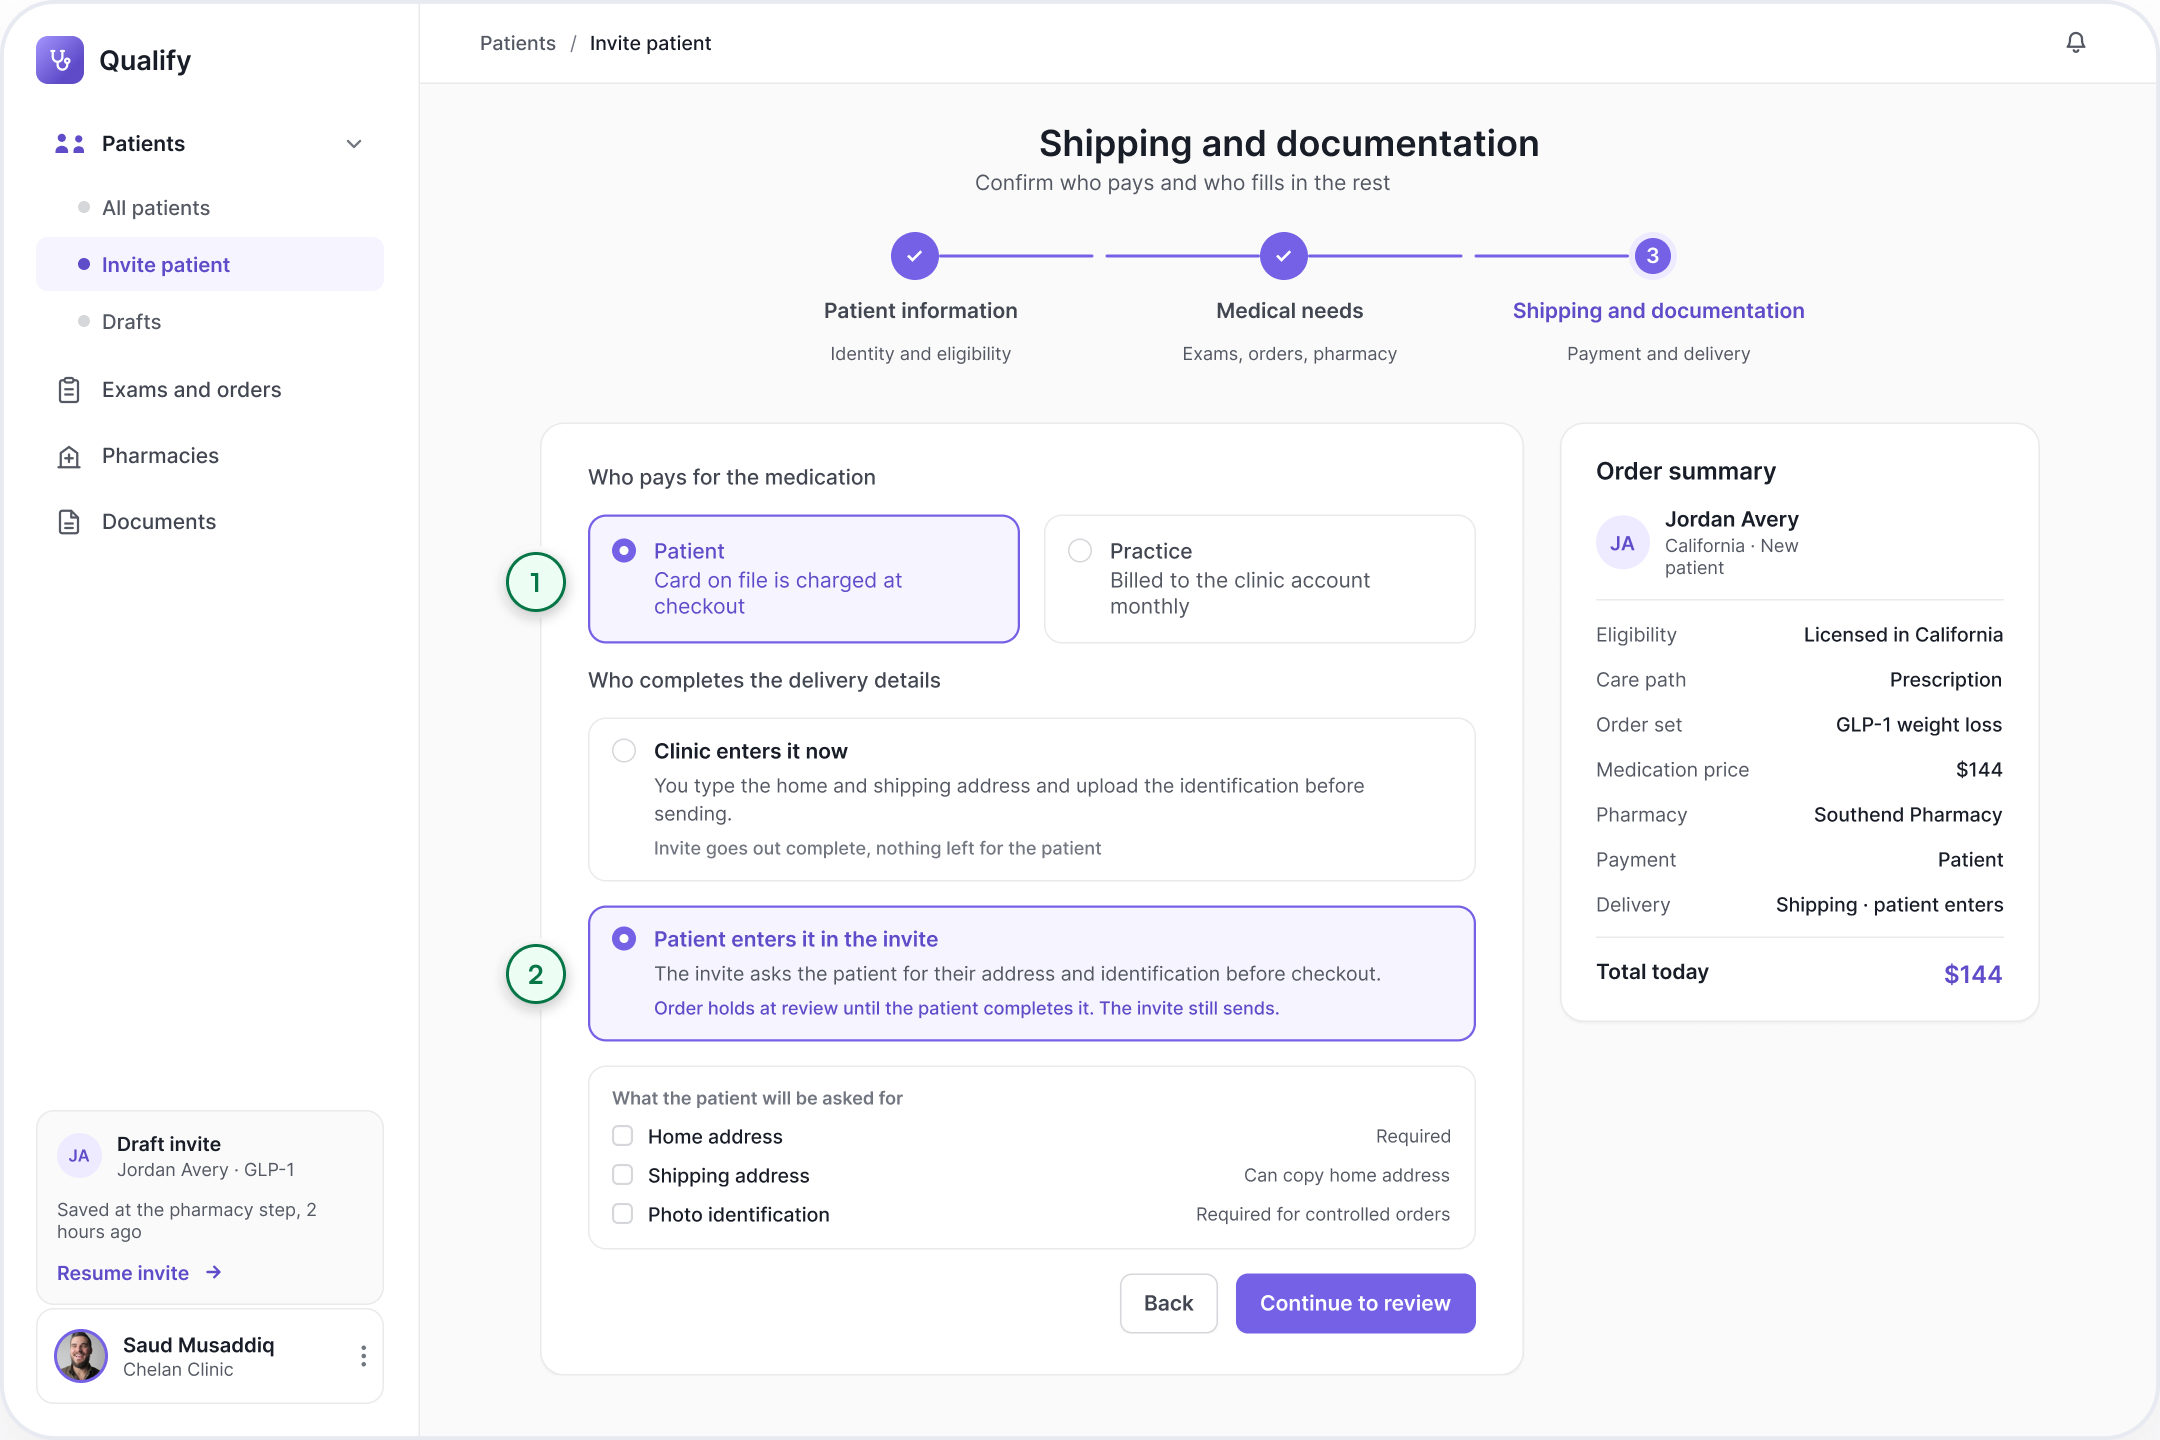
Task: Click the Can copy home address note
Action: click(1346, 1175)
